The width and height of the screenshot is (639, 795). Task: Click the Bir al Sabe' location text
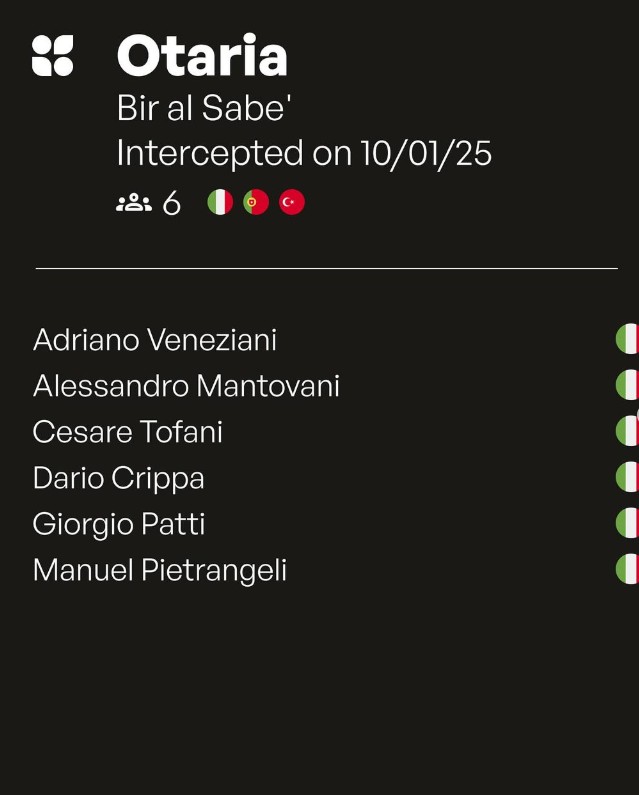204,108
